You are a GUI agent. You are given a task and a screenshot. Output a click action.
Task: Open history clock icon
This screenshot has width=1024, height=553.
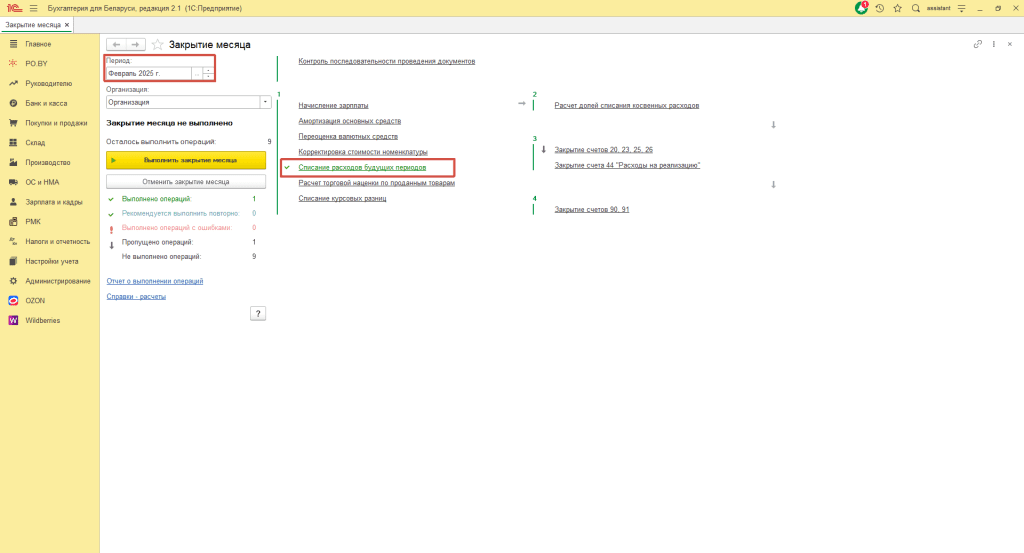coord(880,8)
